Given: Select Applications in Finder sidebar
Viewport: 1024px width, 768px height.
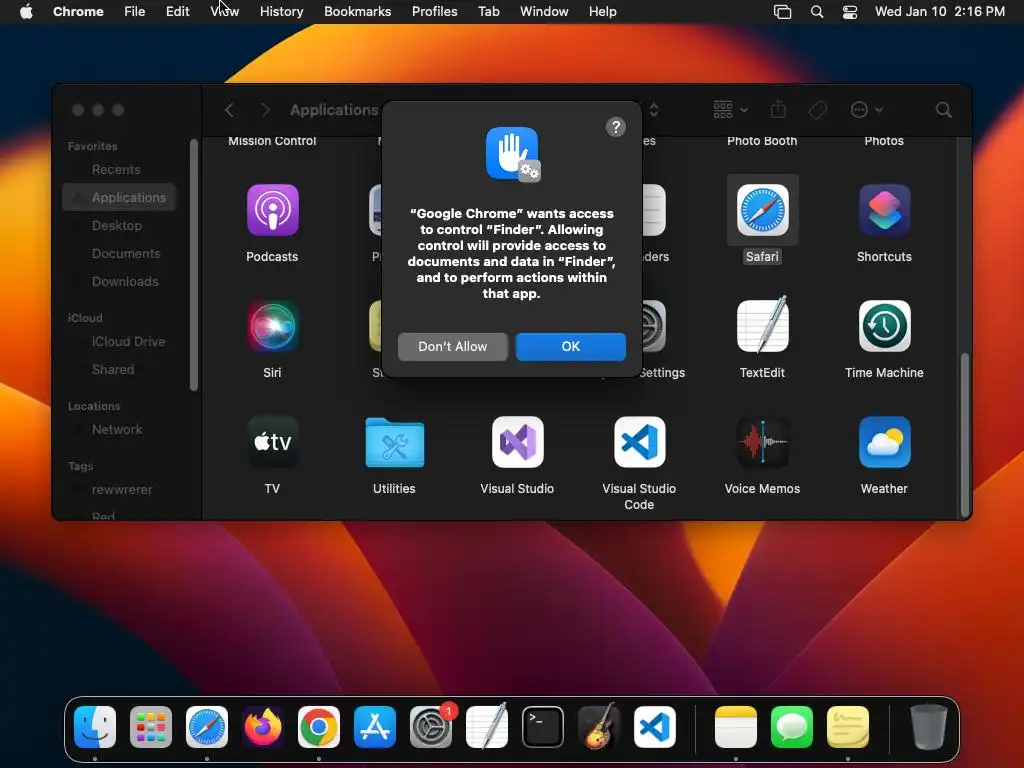Looking at the screenshot, I should point(120,197).
